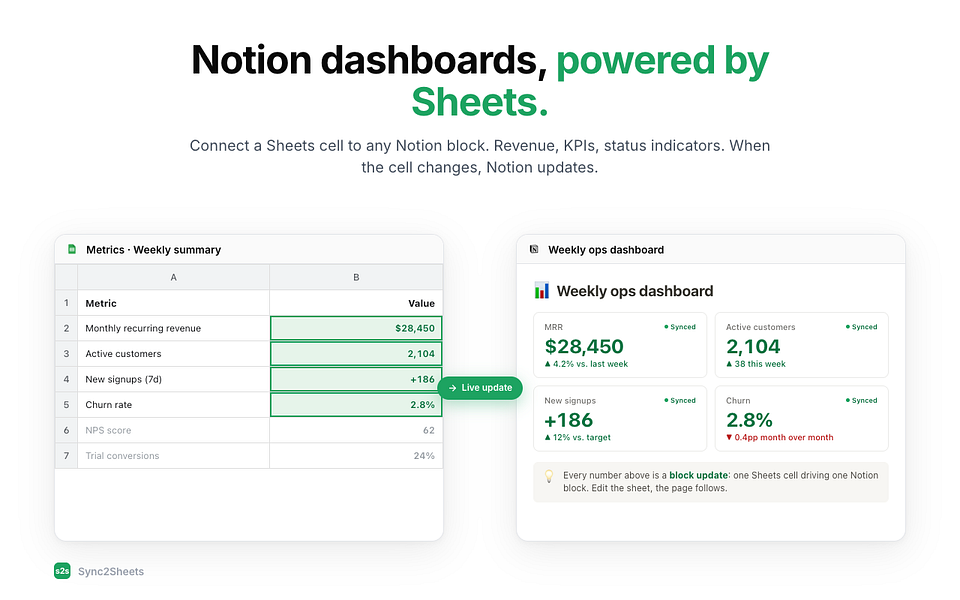
Task: Select the 2.8% cell in the sheet
Action: (356, 405)
